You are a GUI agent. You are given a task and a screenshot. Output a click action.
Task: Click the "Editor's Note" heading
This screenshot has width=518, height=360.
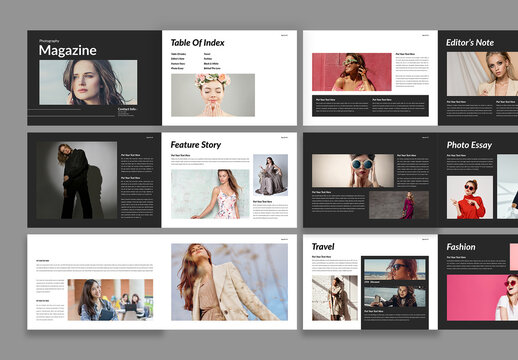point(470,43)
